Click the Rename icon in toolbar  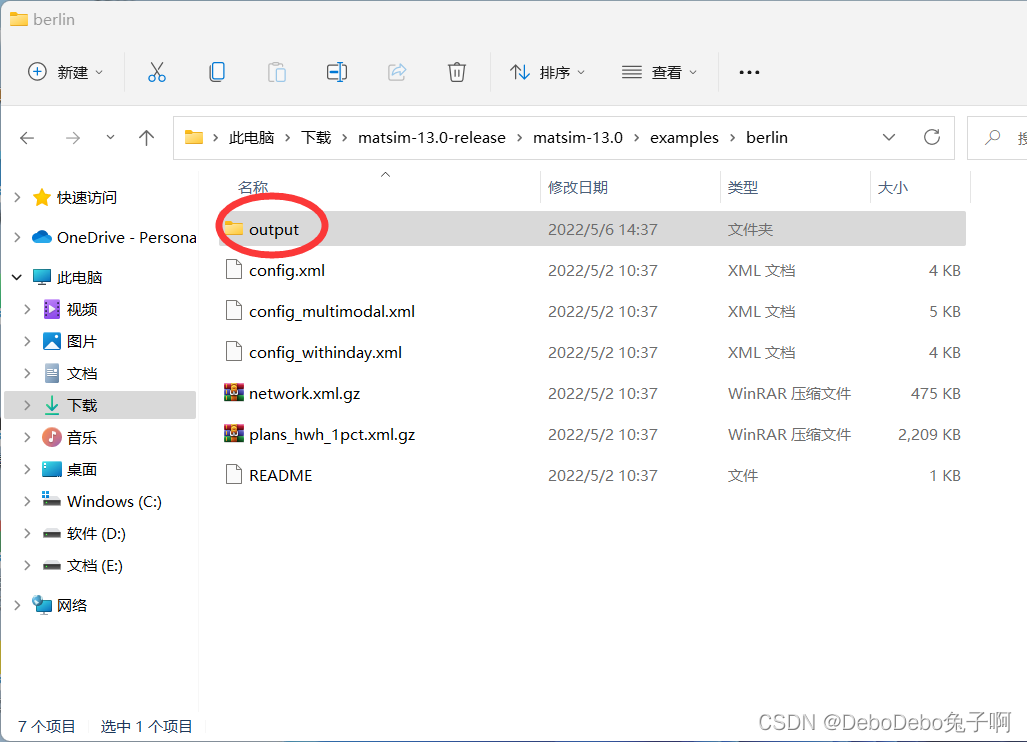click(337, 72)
